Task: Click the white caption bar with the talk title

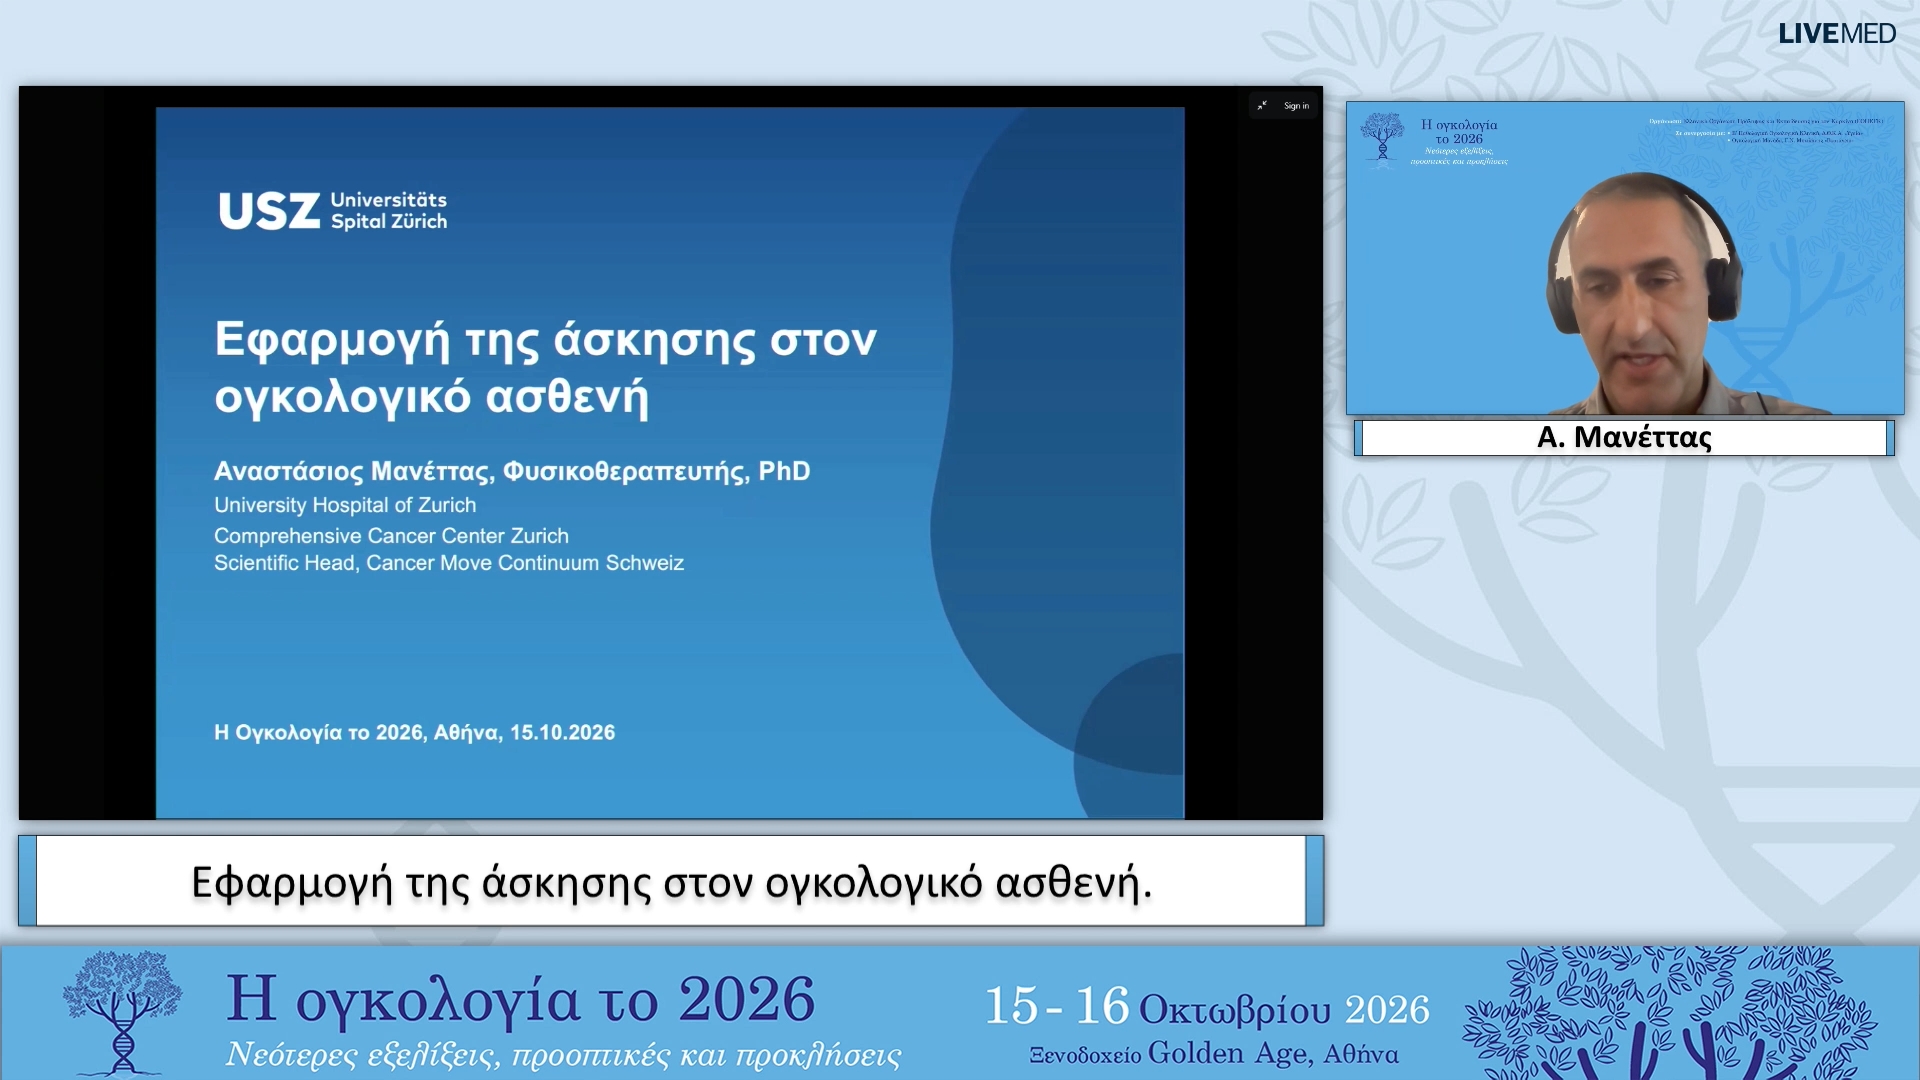Action: (671, 881)
